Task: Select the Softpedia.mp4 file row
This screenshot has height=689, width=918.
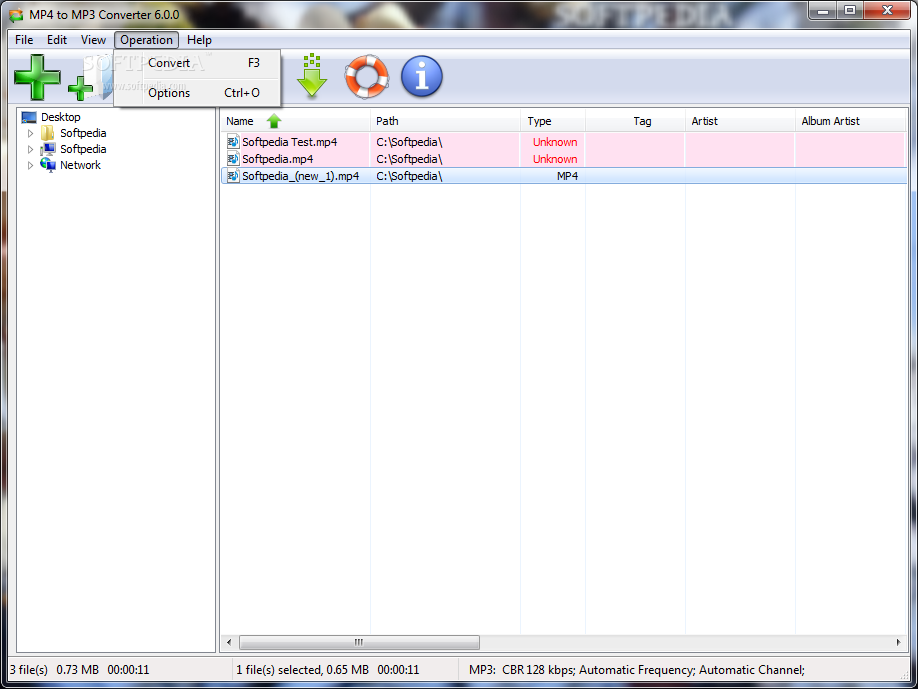Action: tap(564, 159)
